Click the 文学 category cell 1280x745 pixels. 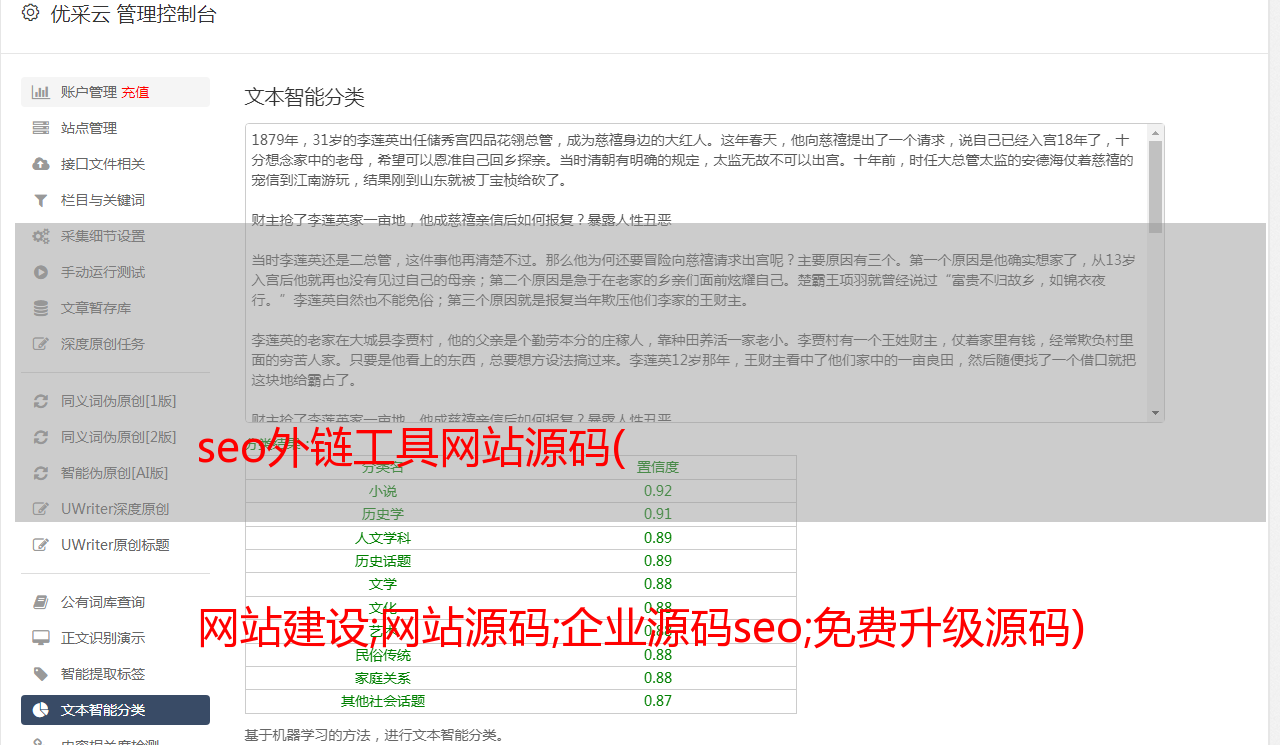click(383, 584)
